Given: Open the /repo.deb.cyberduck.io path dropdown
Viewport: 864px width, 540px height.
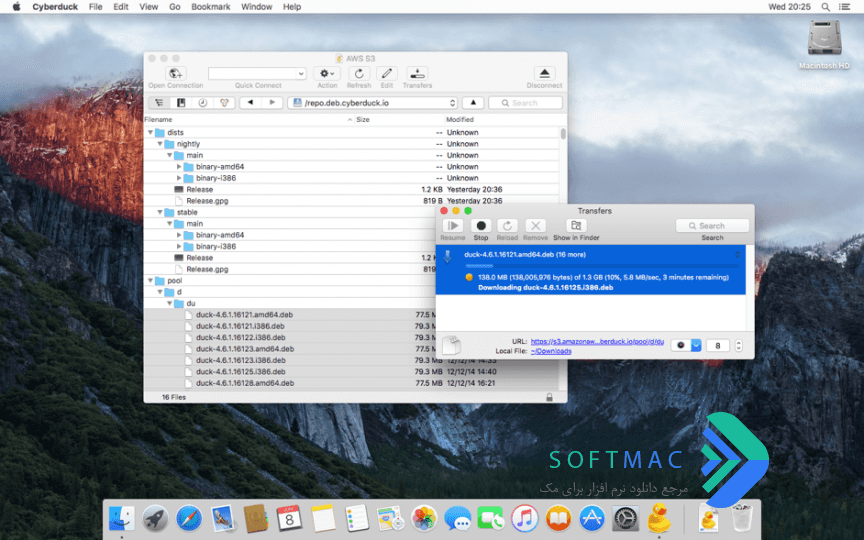Looking at the screenshot, I should pos(372,103).
